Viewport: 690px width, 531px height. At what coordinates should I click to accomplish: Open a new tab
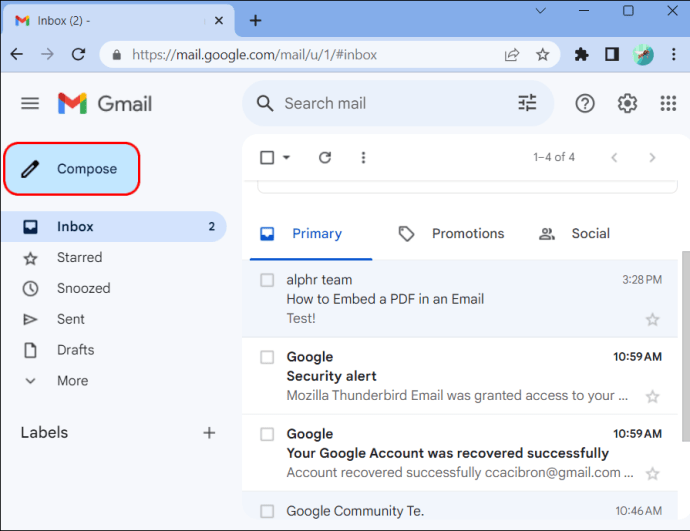click(x=255, y=21)
